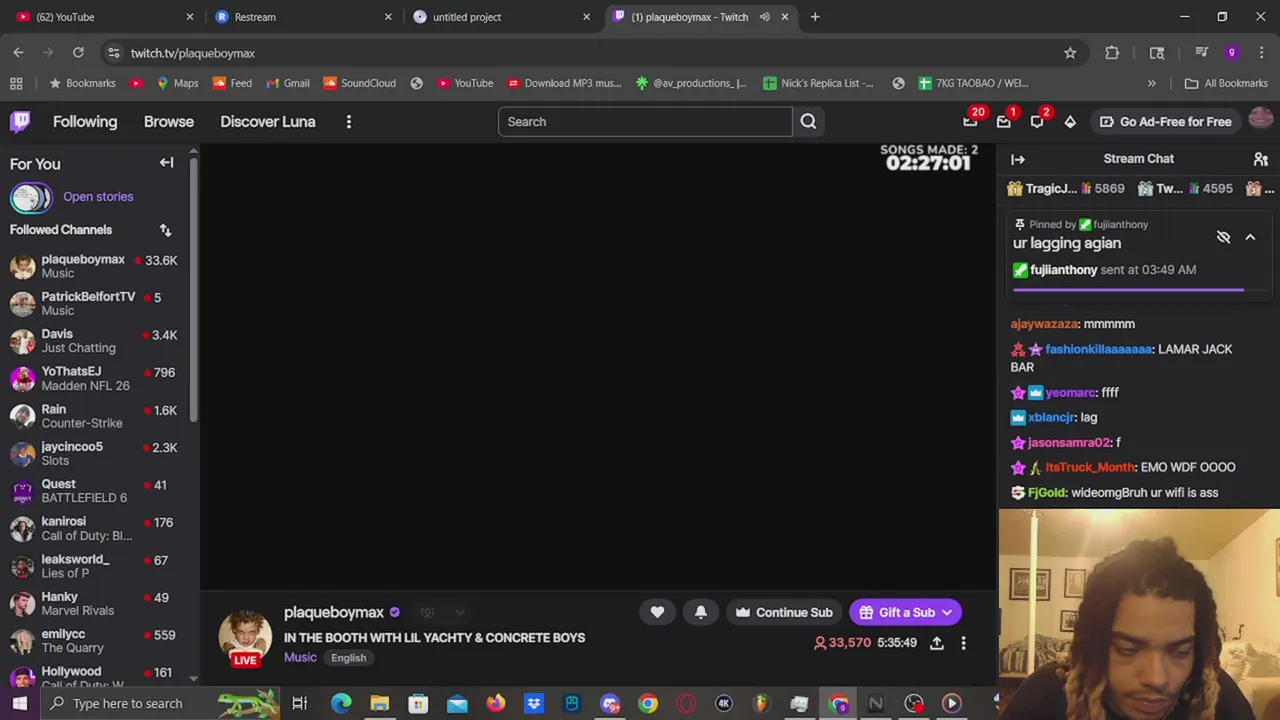Bookmark this page with star icon

click(x=1070, y=53)
